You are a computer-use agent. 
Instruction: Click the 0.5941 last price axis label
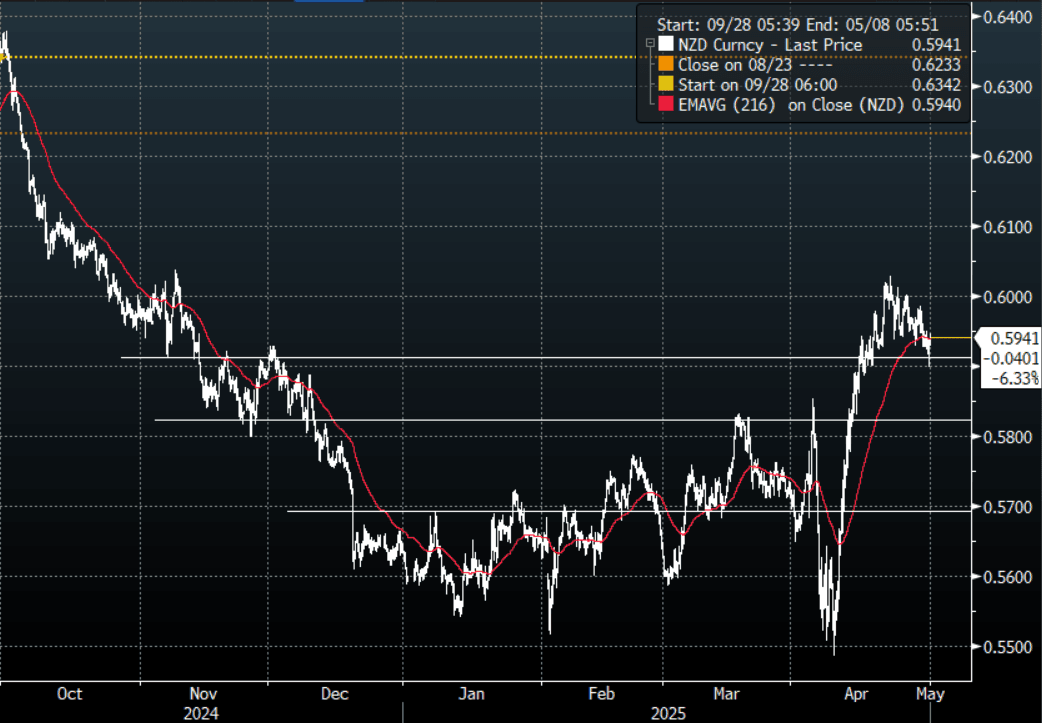tap(1014, 338)
